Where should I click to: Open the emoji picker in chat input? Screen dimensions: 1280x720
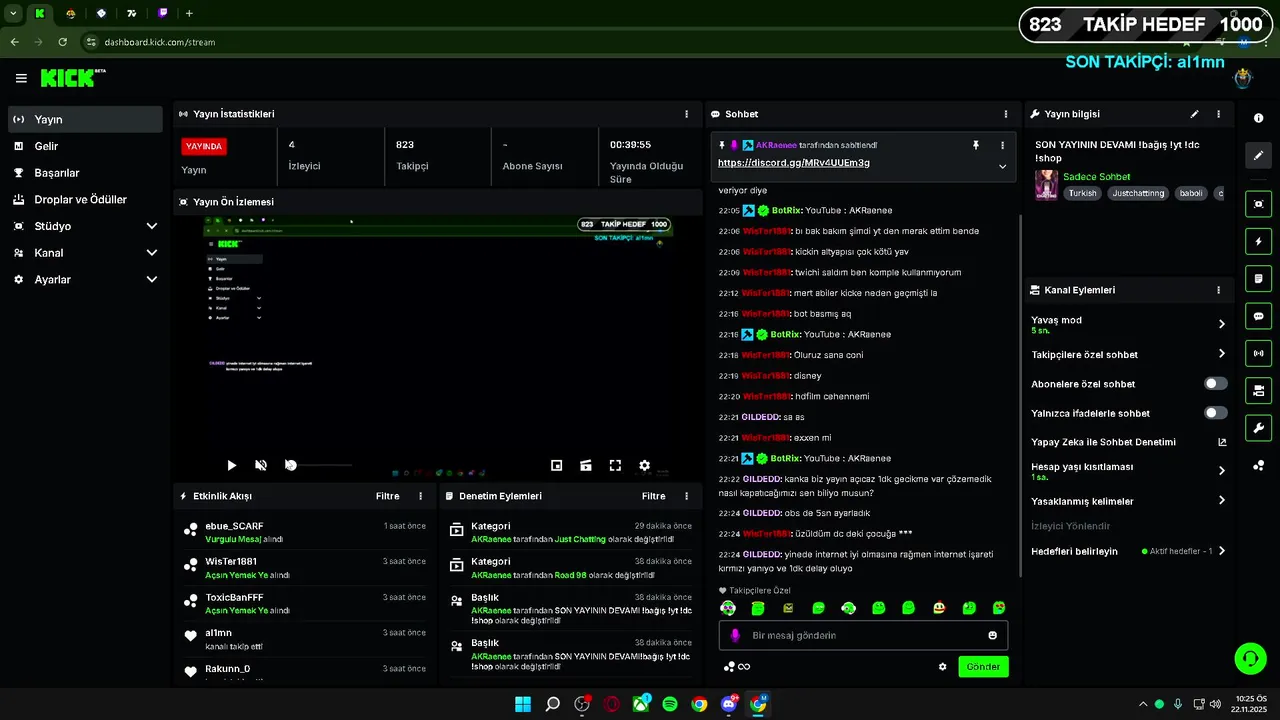[x=992, y=635]
